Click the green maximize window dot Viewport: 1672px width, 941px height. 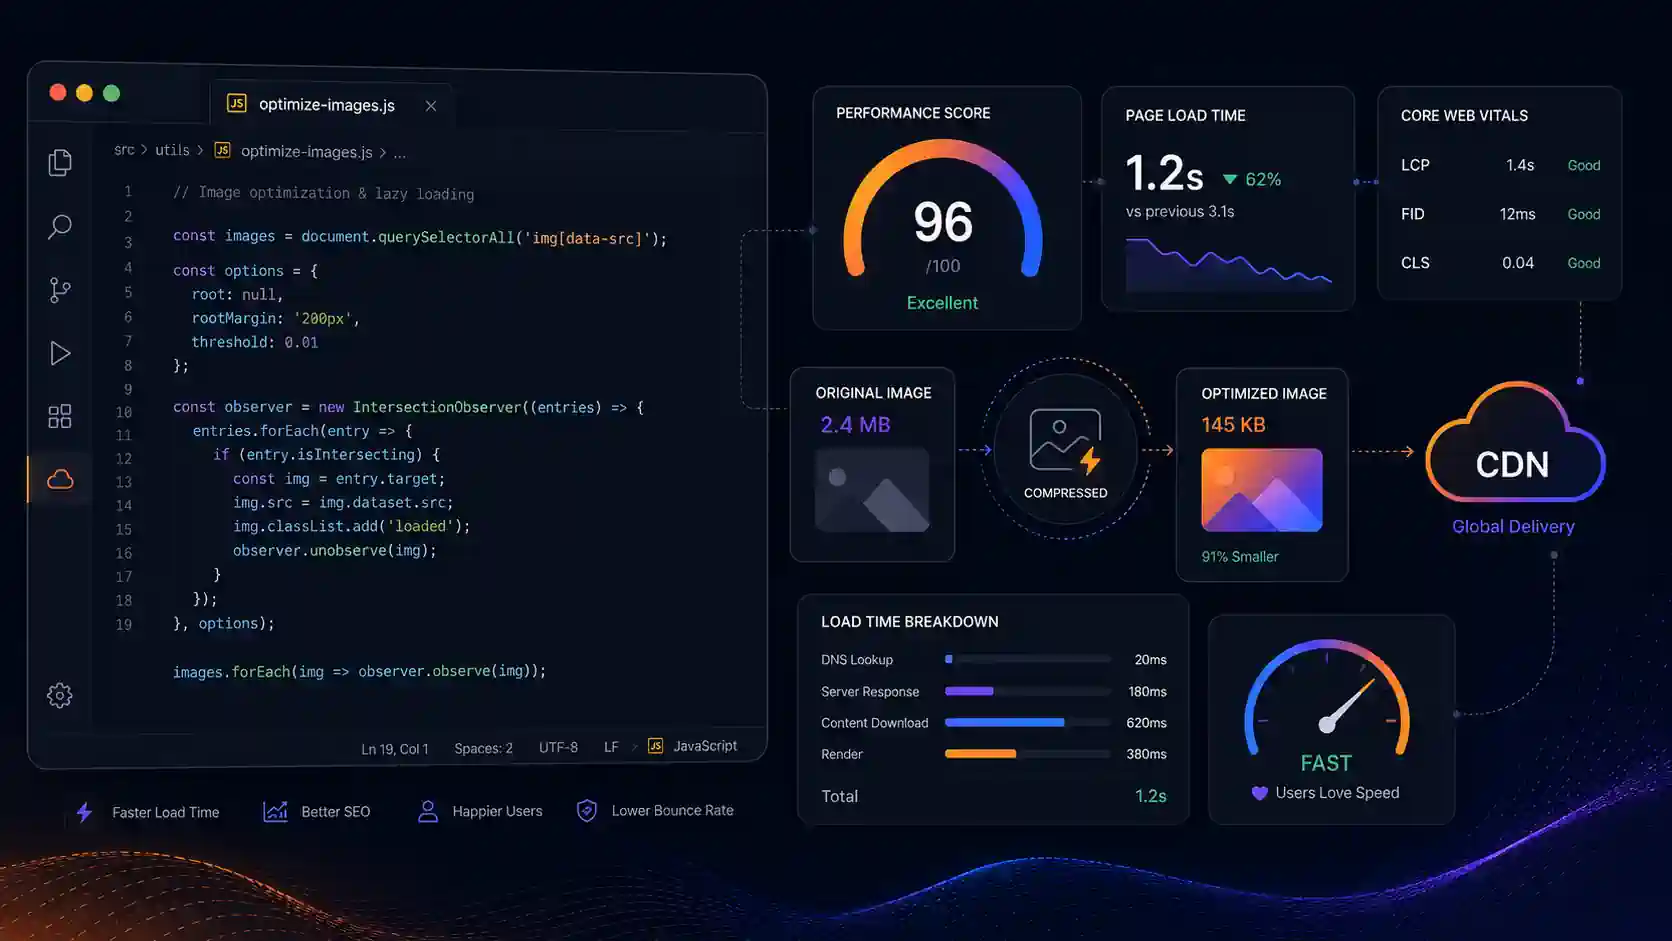pyautogui.click(x=112, y=93)
